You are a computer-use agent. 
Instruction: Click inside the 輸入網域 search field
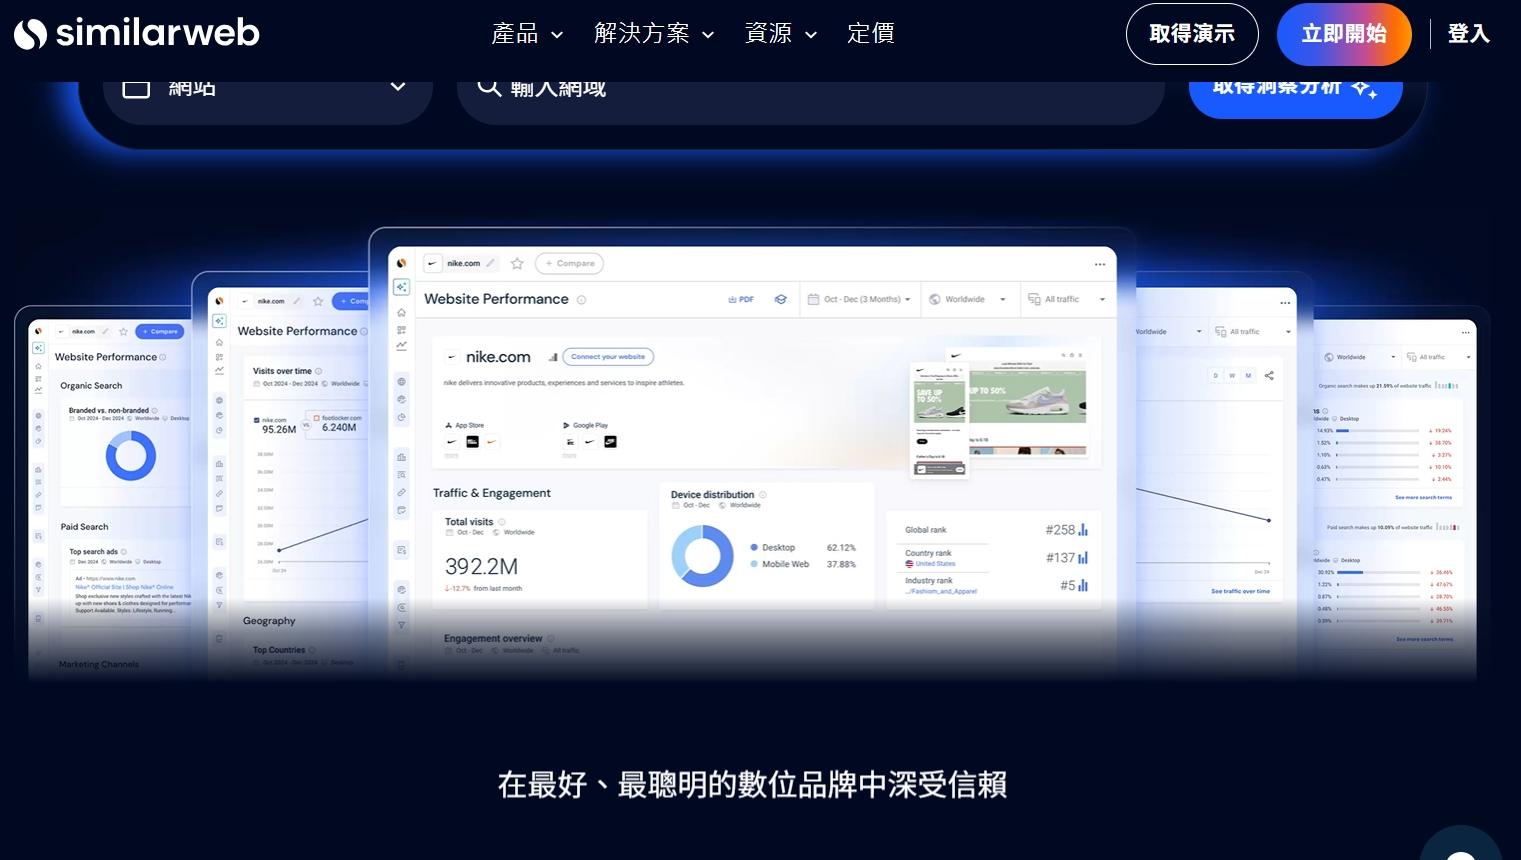[x=700, y=87]
